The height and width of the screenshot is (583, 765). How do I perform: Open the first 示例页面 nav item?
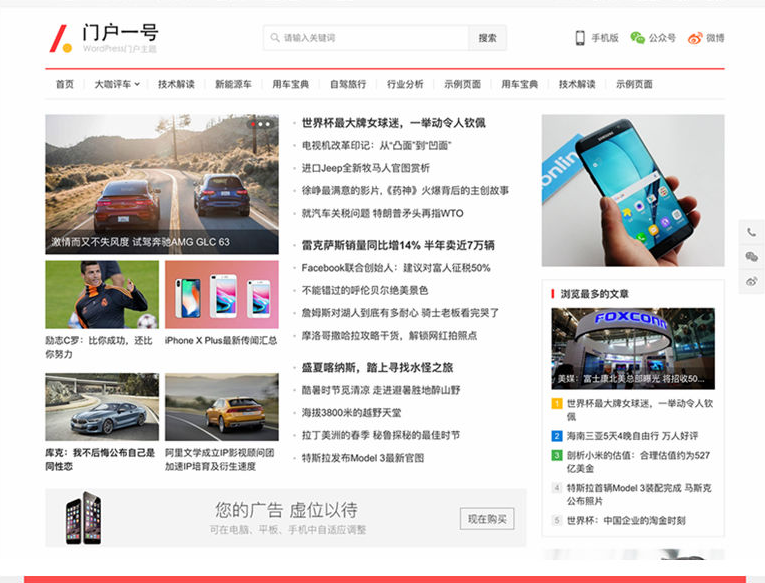pos(463,84)
